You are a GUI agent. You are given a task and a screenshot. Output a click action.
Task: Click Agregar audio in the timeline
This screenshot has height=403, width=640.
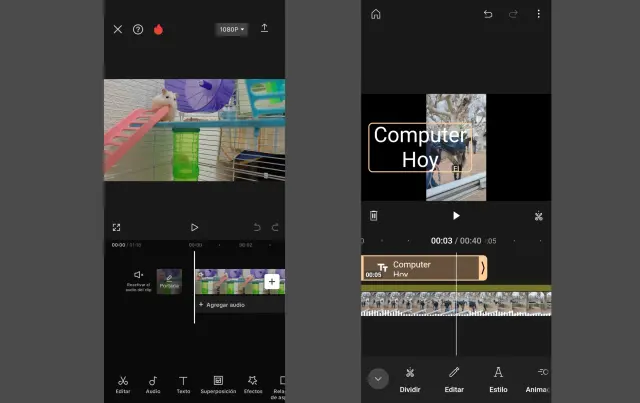coord(223,304)
